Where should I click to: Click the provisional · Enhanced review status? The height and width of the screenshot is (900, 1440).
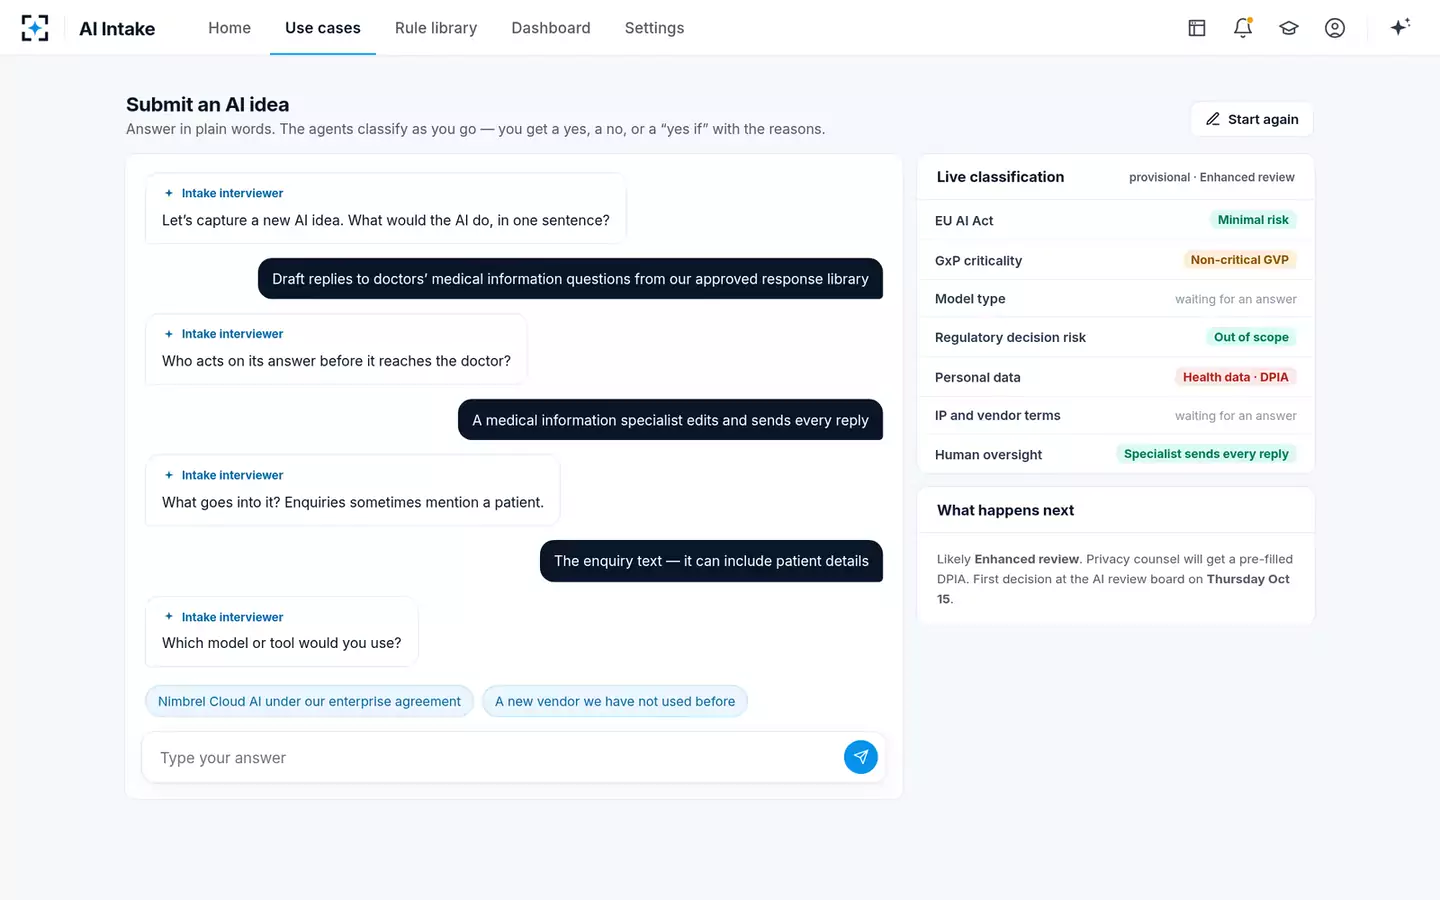coord(1211,178)
